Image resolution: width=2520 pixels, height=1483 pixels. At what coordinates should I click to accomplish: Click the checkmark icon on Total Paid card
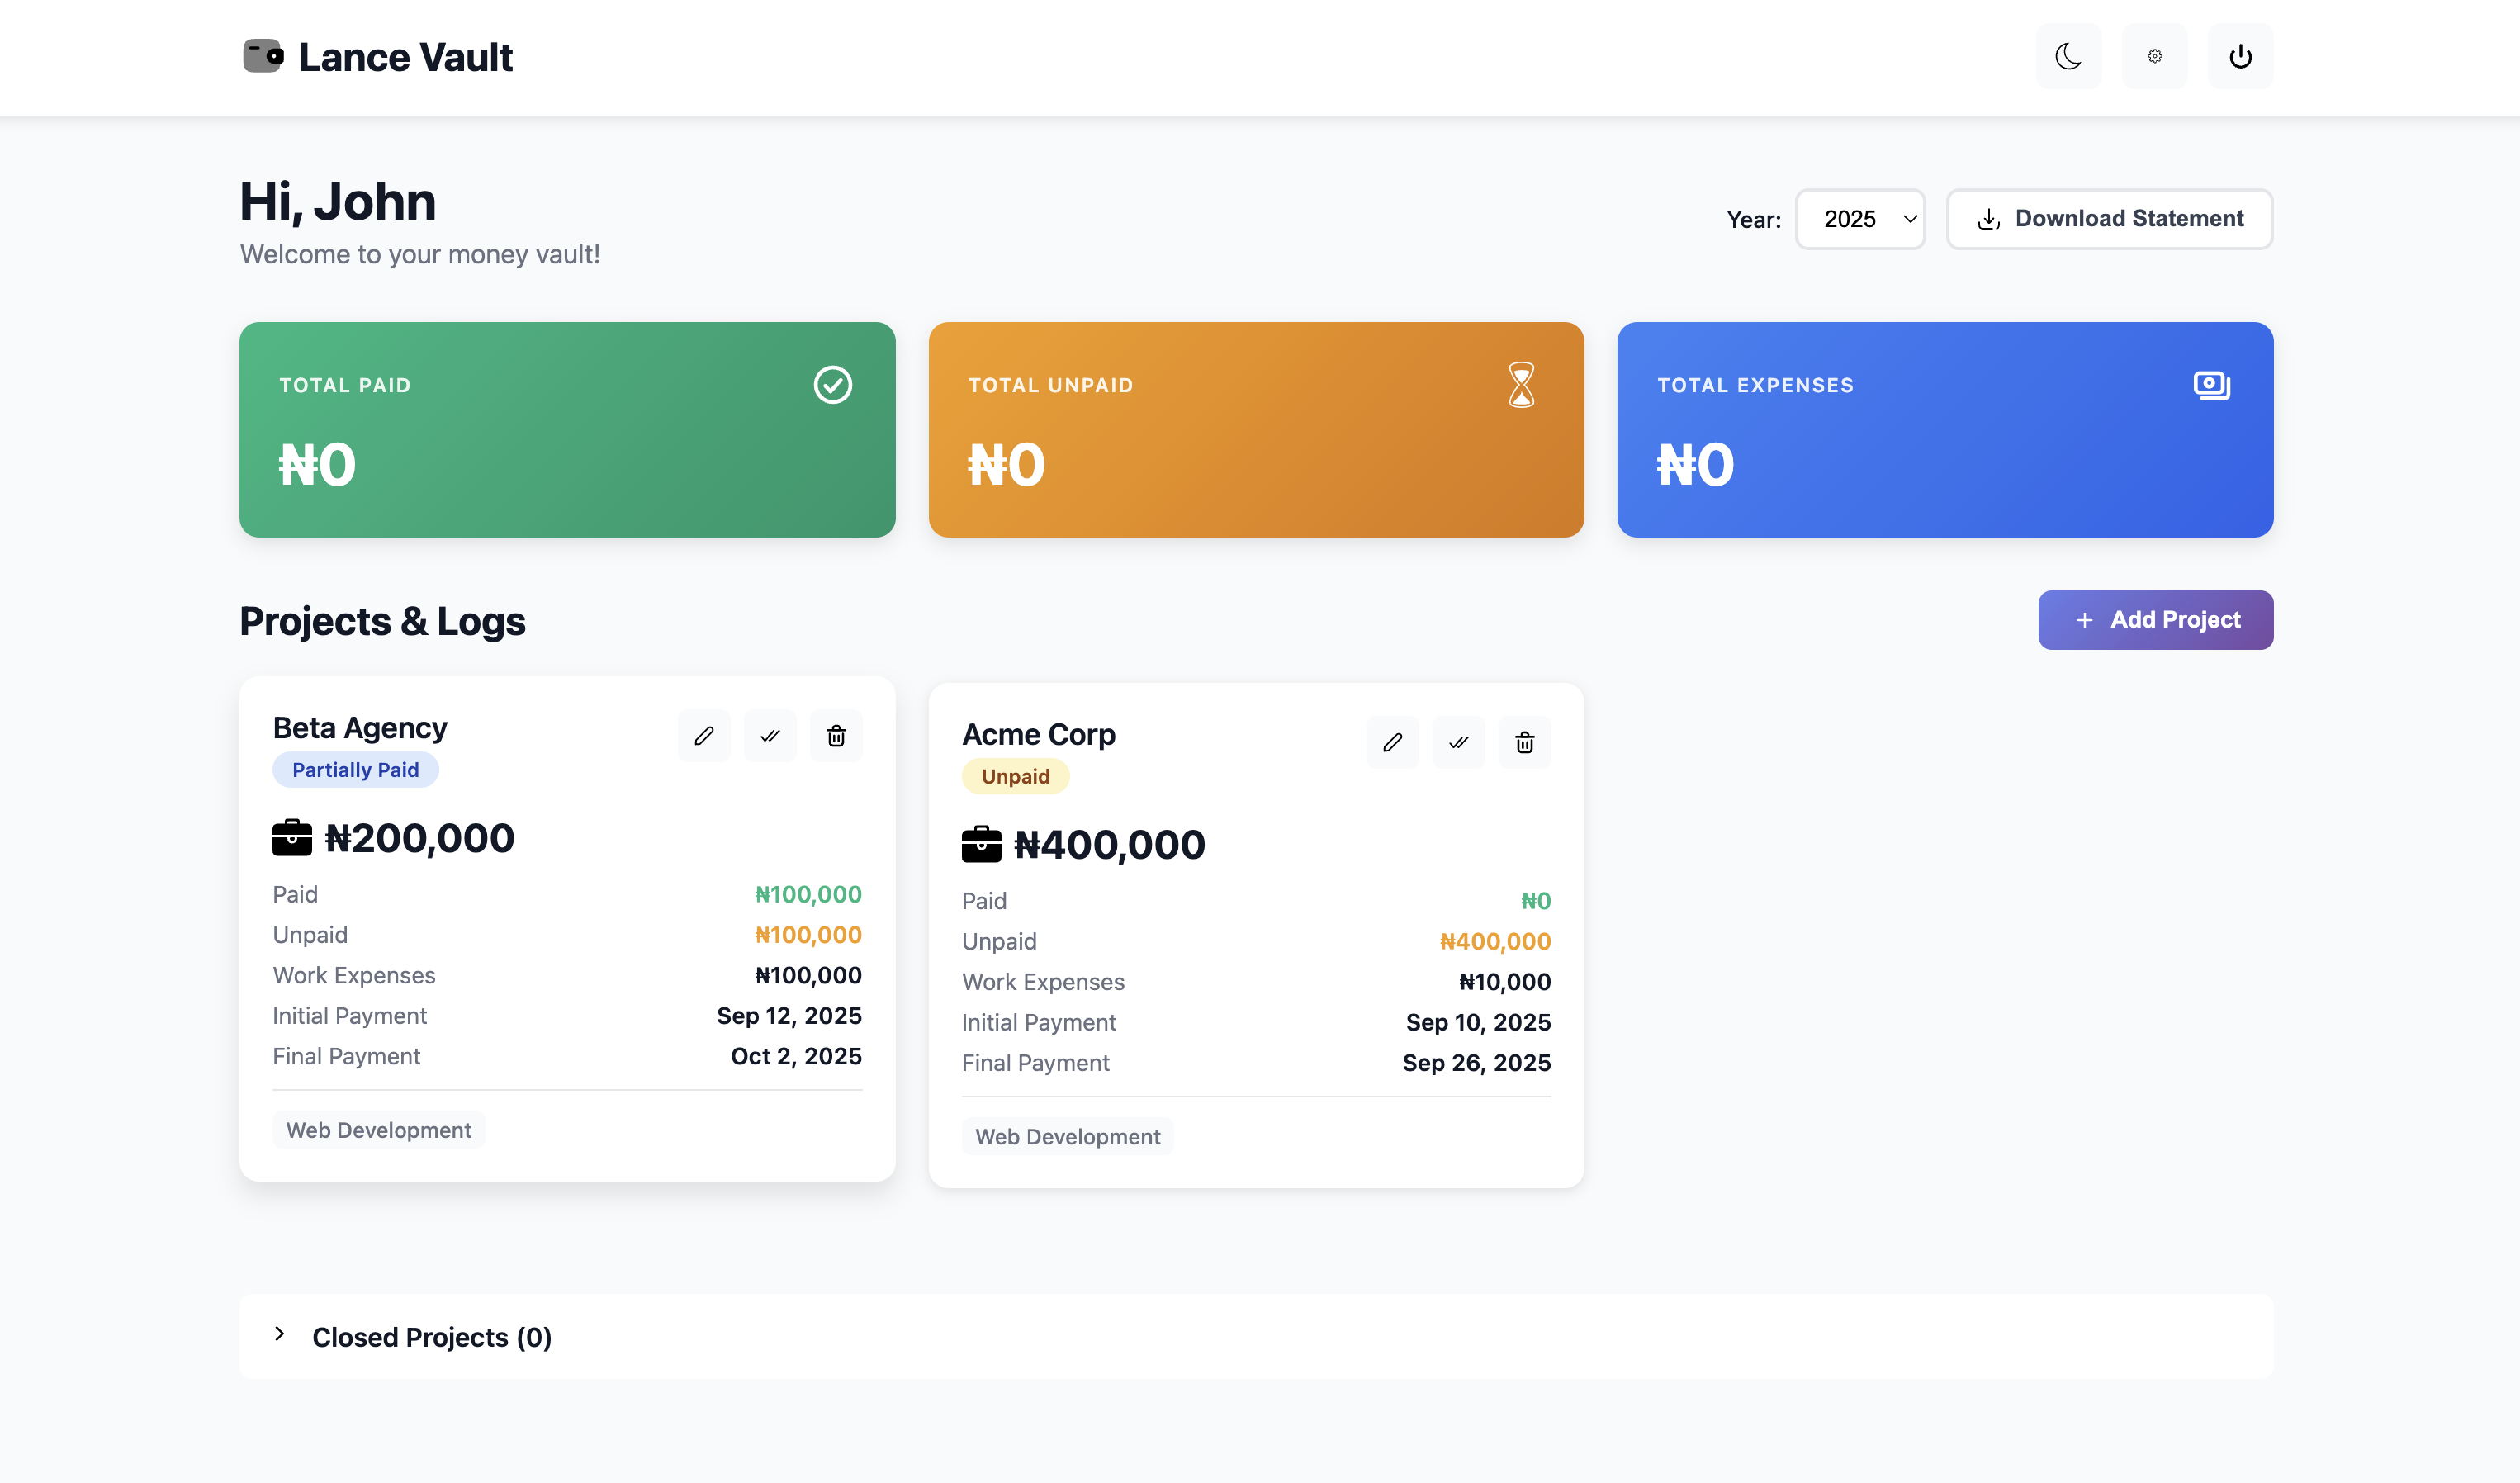832,385
